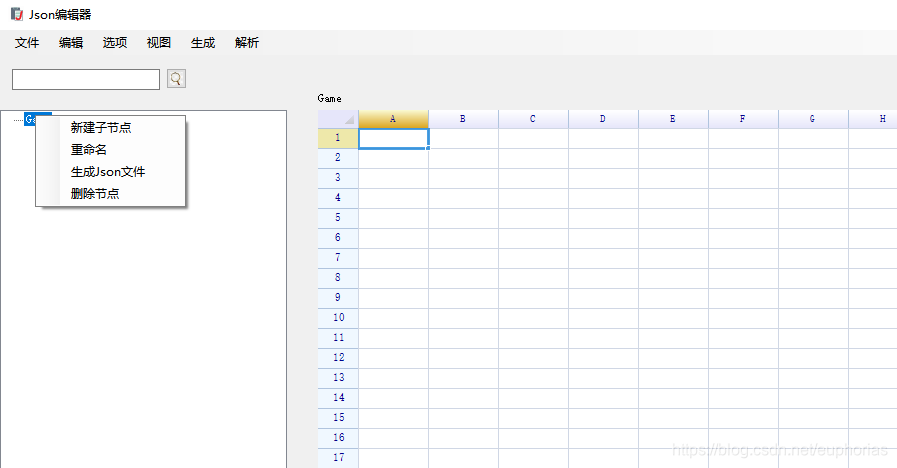Select column H header
Screen dimensions: 897x468
coord(873,119)
